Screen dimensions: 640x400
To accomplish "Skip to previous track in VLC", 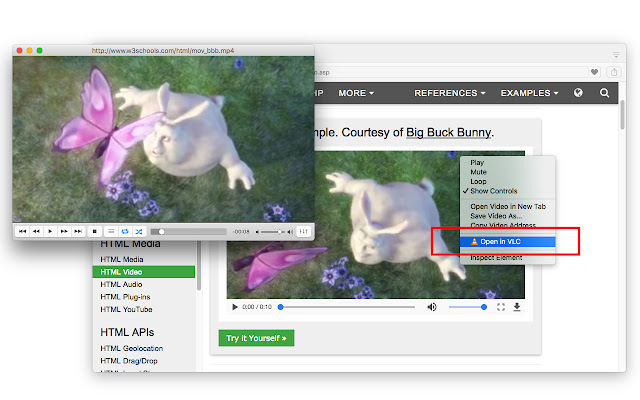I will [x=21, y=231].
